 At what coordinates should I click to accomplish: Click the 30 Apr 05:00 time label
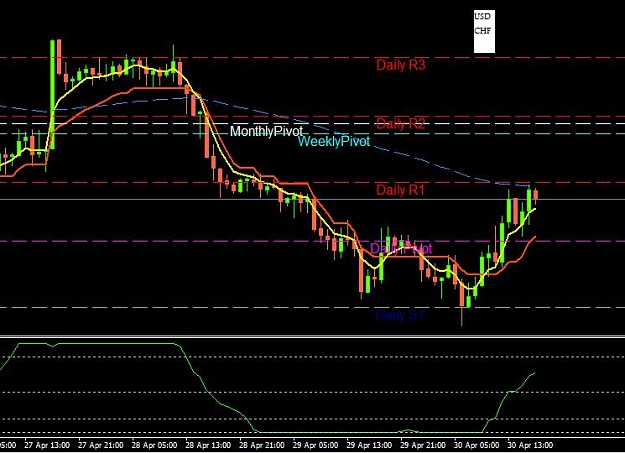pyautogui.click(x=476, y=445)
